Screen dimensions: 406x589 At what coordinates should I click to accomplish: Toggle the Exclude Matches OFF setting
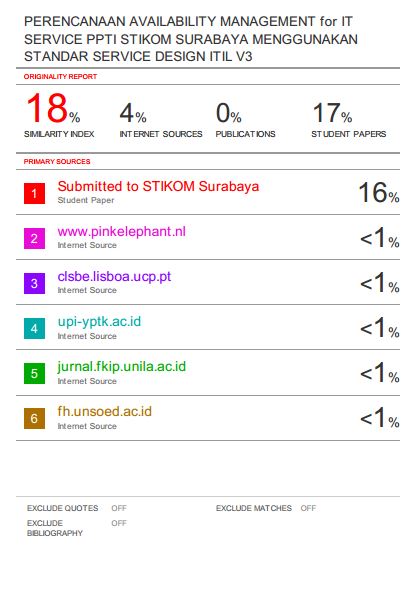coord(308,508)
